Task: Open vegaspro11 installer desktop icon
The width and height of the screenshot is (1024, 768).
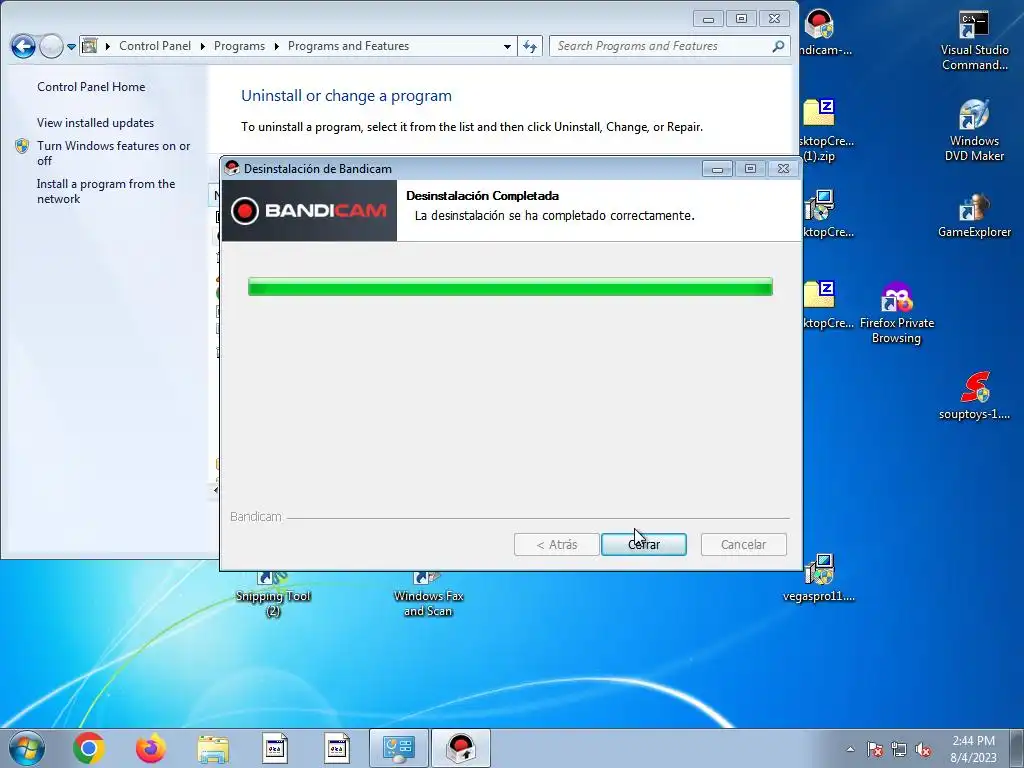Action: (x=819, y=578)
